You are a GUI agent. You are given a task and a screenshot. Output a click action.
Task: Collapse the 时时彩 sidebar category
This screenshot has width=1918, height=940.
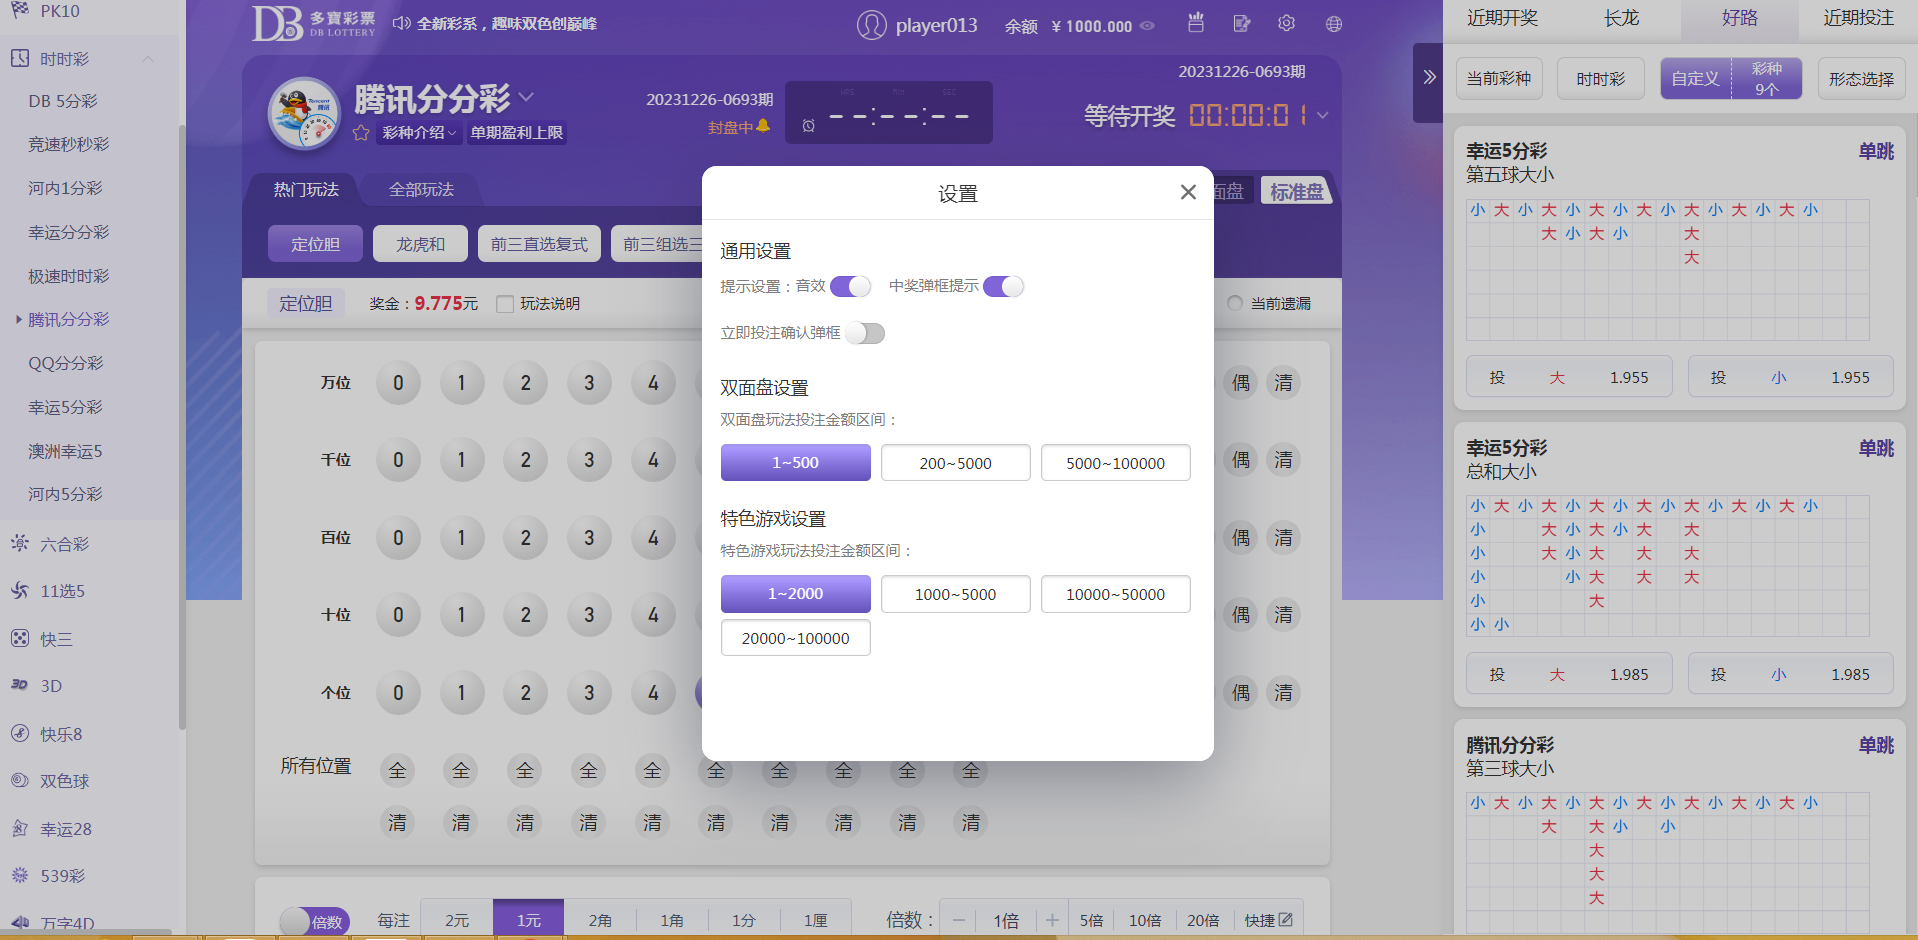coord(148,59)
